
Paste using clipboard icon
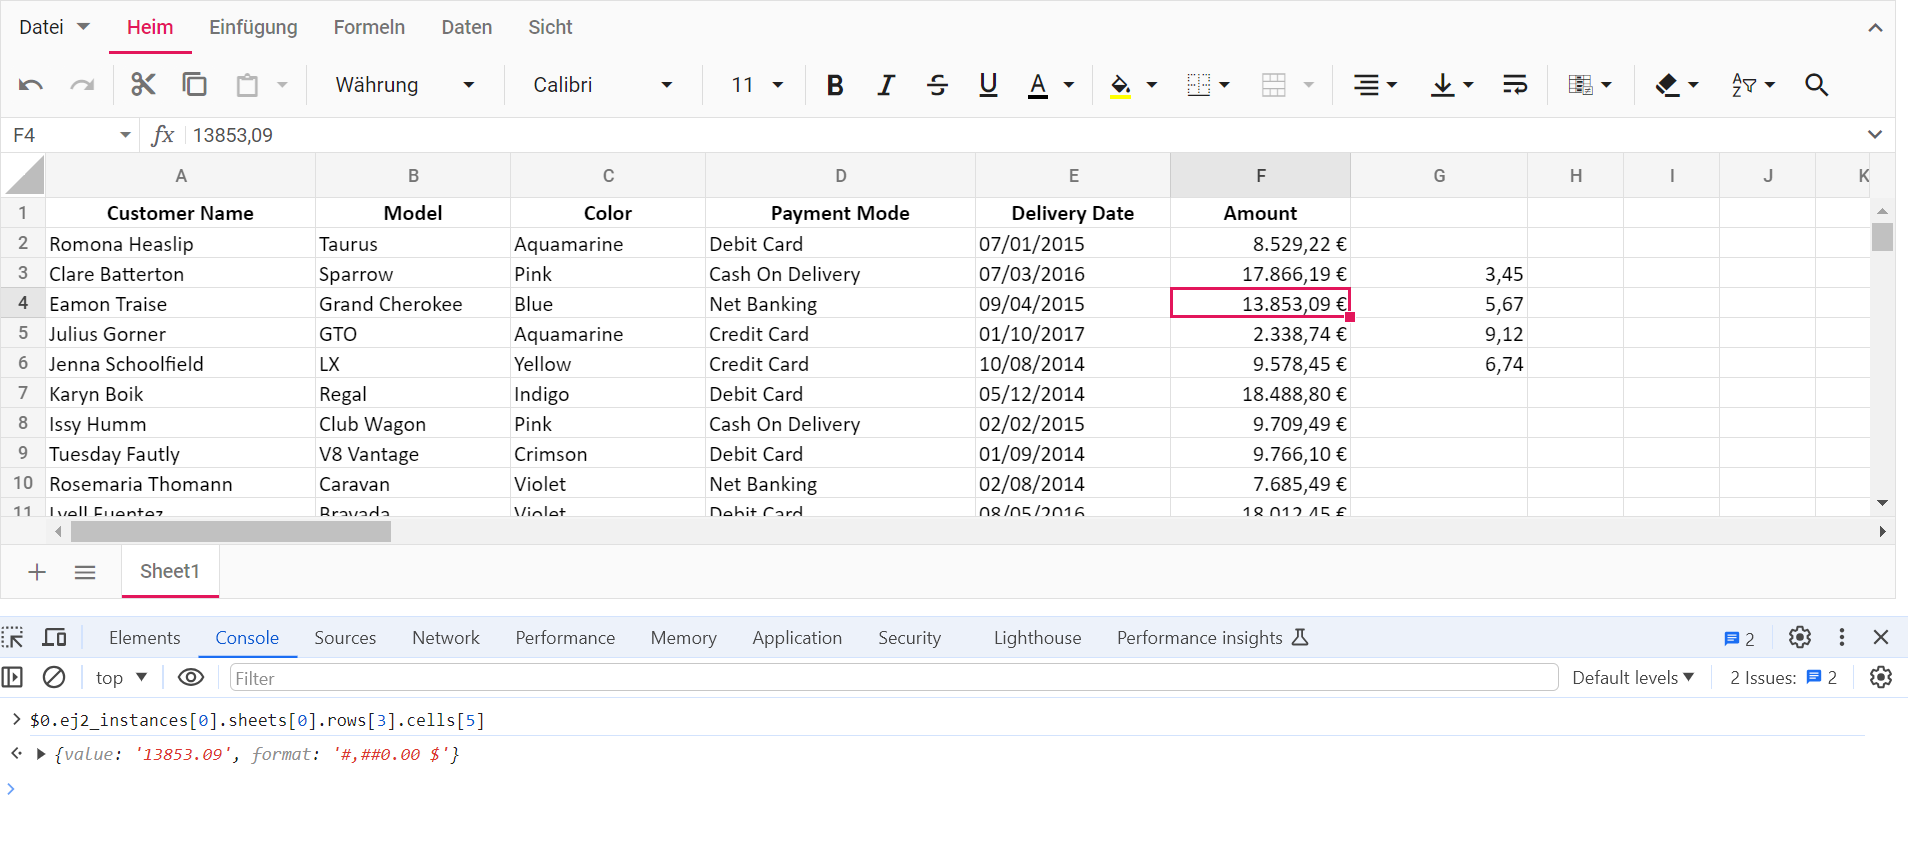(247, 85)
